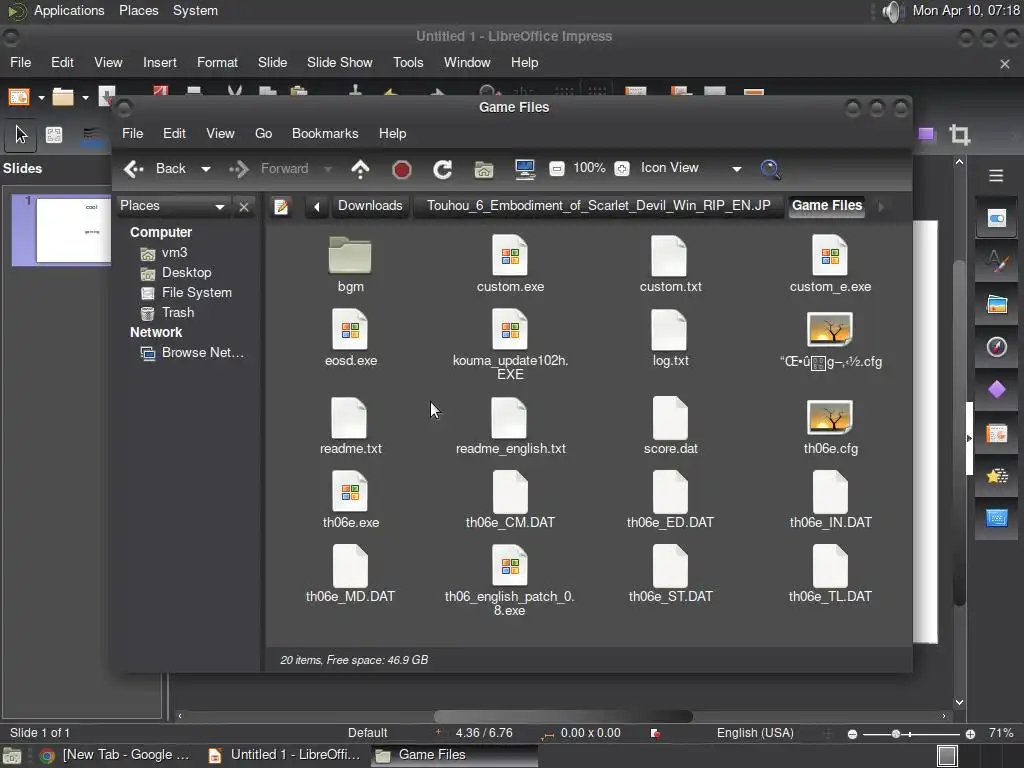Open Bookmarks menu in file manager
1024x768 pixels.
[325, 133]
